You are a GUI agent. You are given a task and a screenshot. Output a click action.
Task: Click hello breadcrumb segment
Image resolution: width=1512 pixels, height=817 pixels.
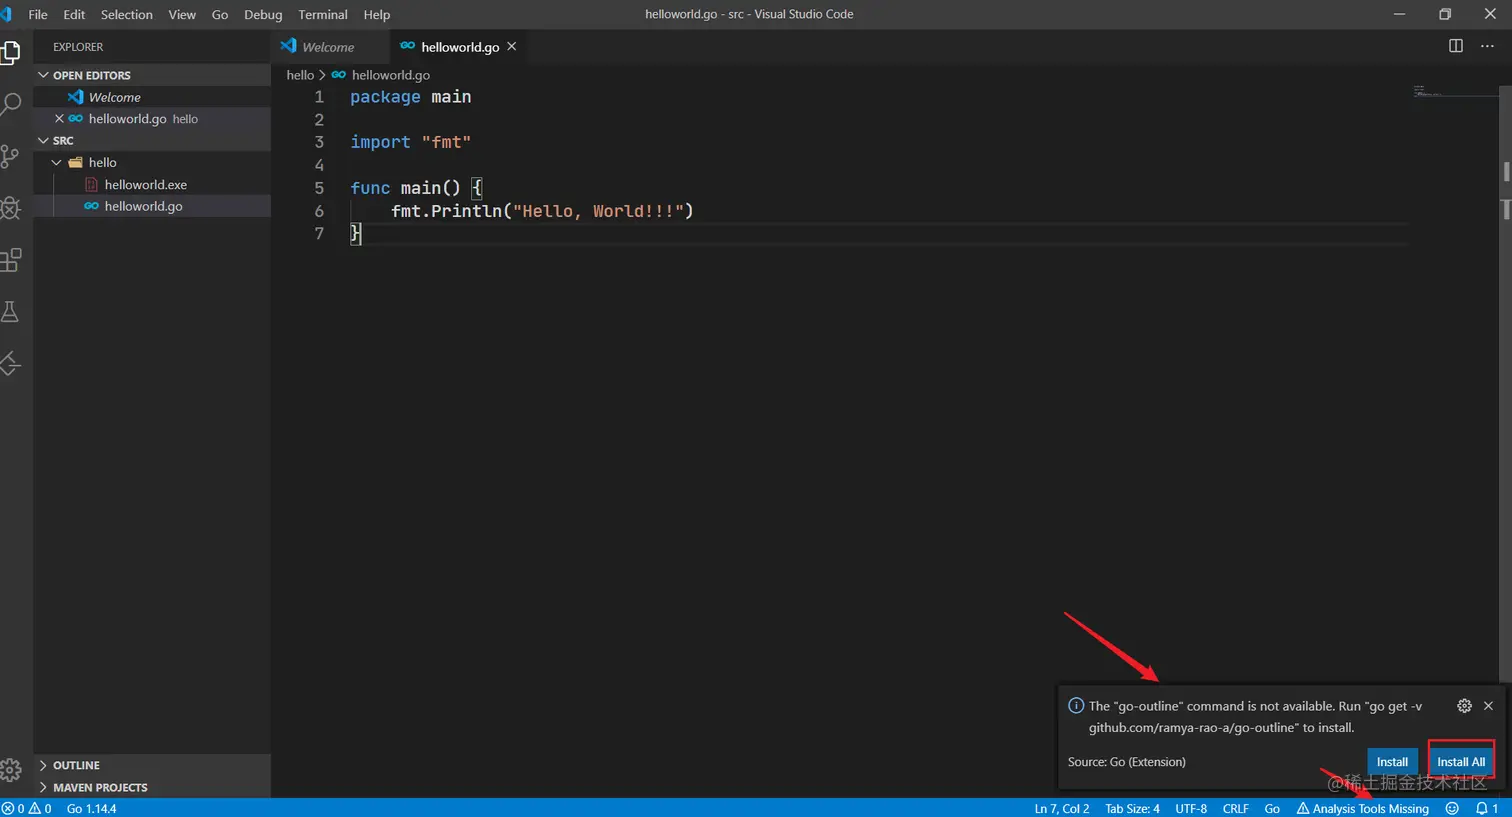(x=300, y=75)
